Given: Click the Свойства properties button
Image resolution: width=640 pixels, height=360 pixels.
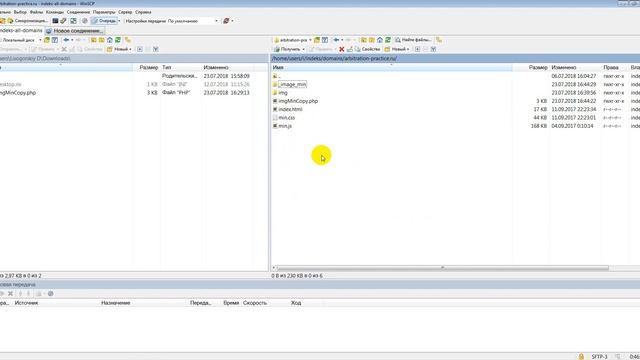Looking at the screenshot, I should (367, 49).
